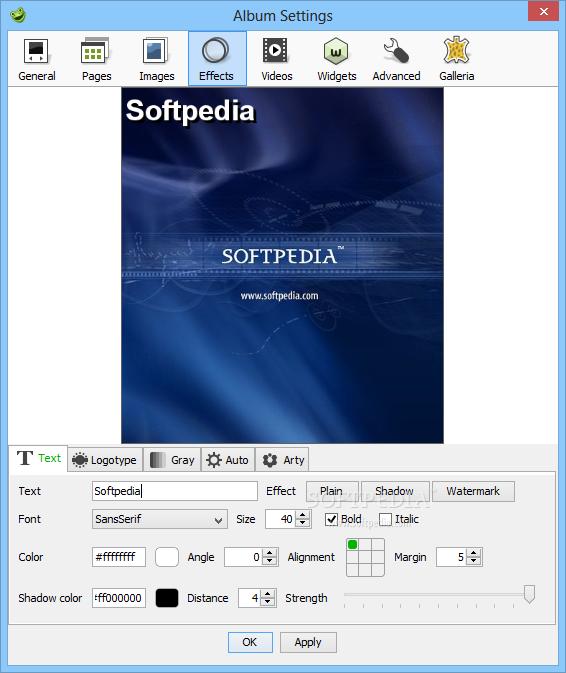Image resolution: width=566 pixels, height=673 pixels.
Task: Switch to the Text effect tab
Action: tap(39, 458)
